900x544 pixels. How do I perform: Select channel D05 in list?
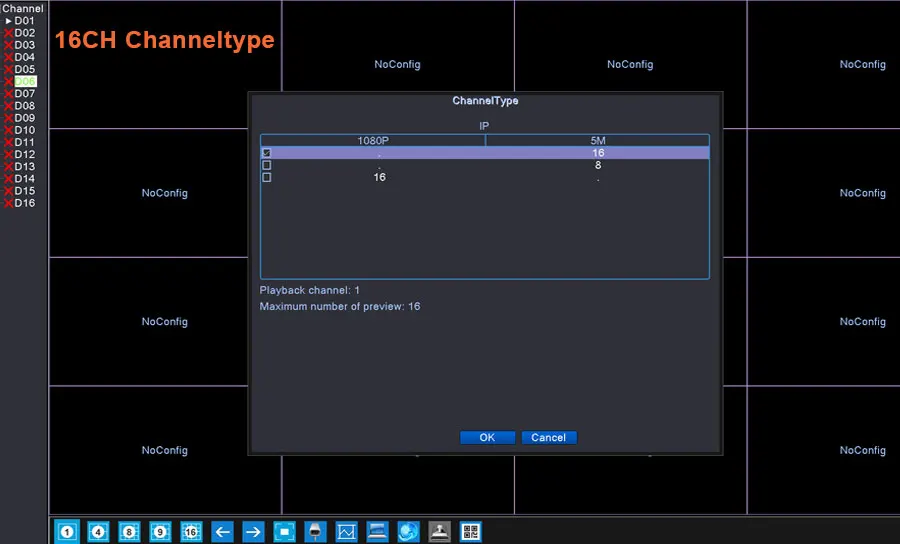[24, 69]
